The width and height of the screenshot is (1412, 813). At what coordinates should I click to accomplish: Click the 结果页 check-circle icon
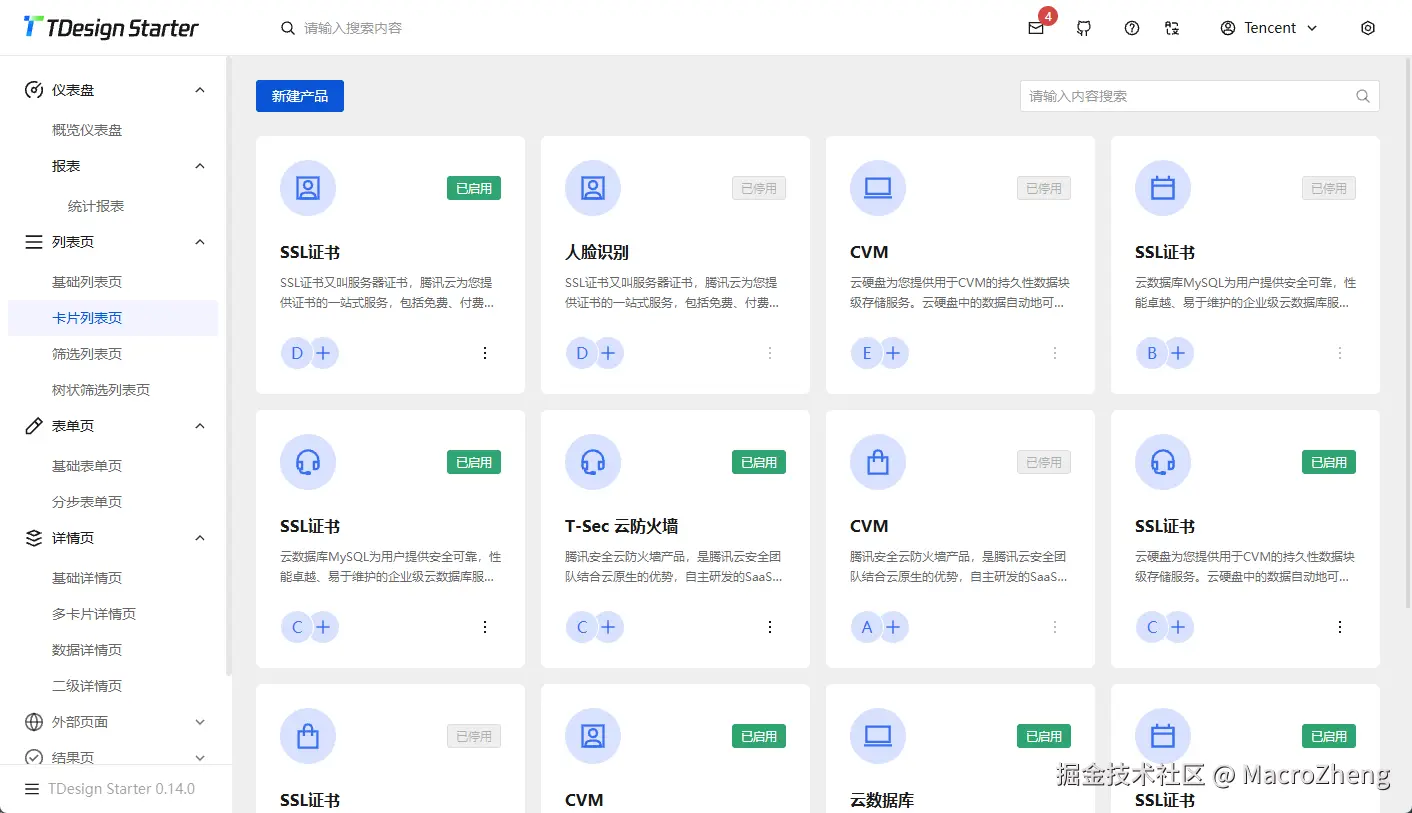click(34, 758)
